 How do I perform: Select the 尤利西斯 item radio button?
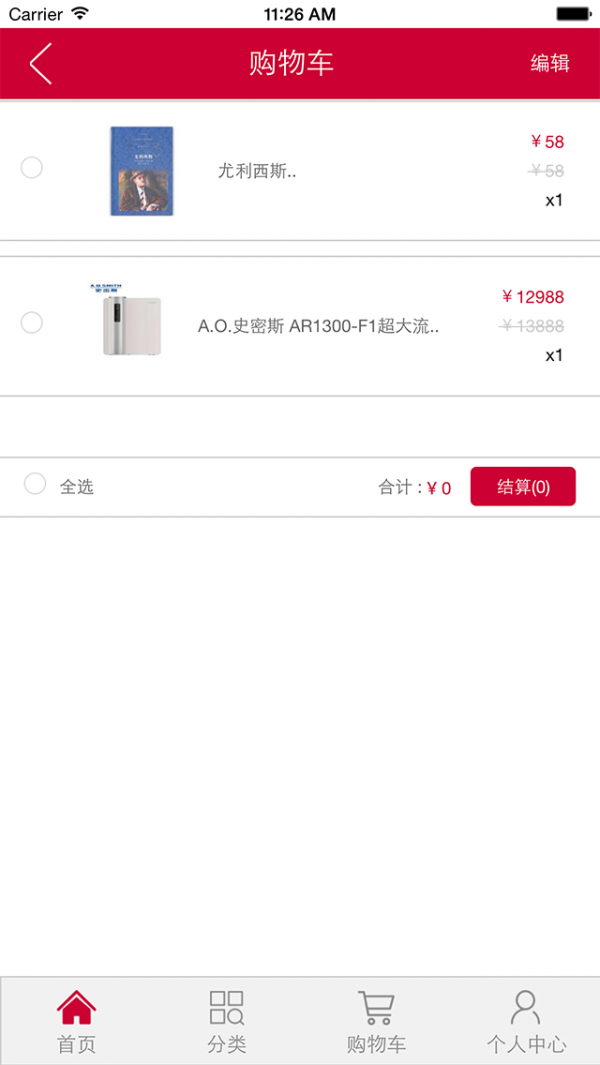tap(32, 168)
